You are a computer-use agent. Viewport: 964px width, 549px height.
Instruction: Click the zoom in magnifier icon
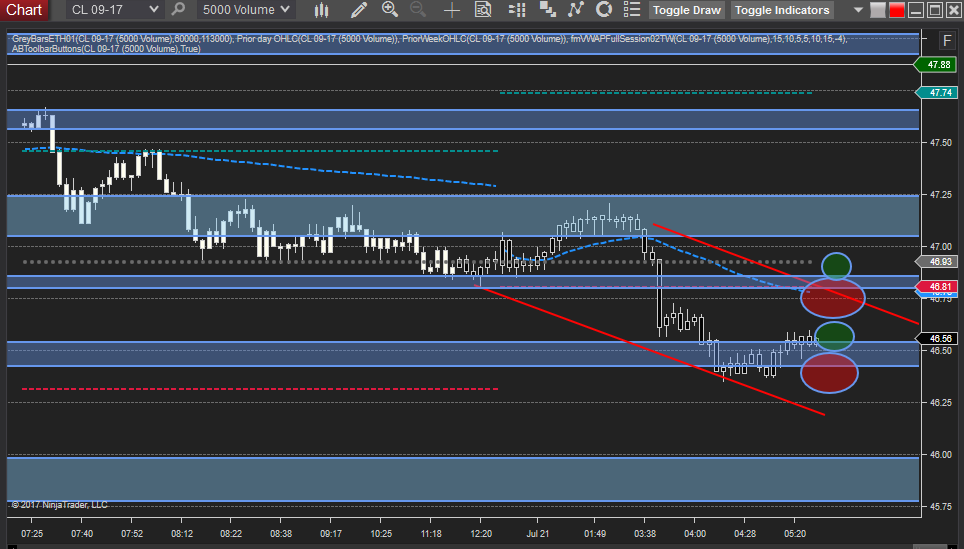coord(390,9)
